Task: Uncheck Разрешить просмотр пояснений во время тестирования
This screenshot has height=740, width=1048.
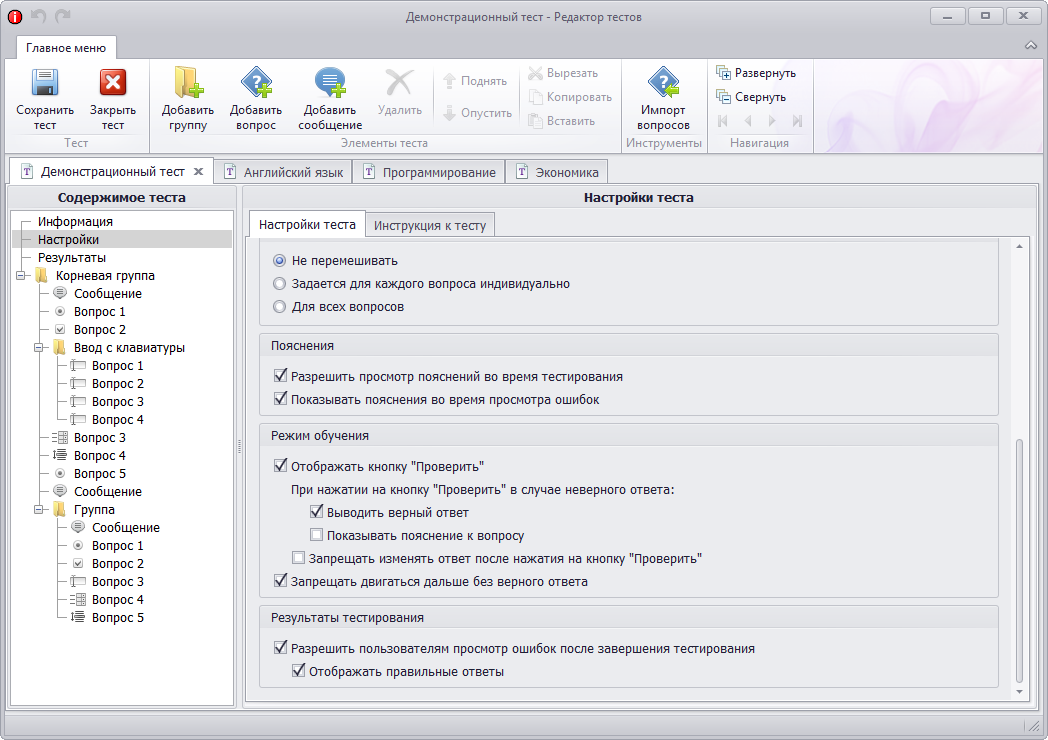Action: click(x=281, y=376)
